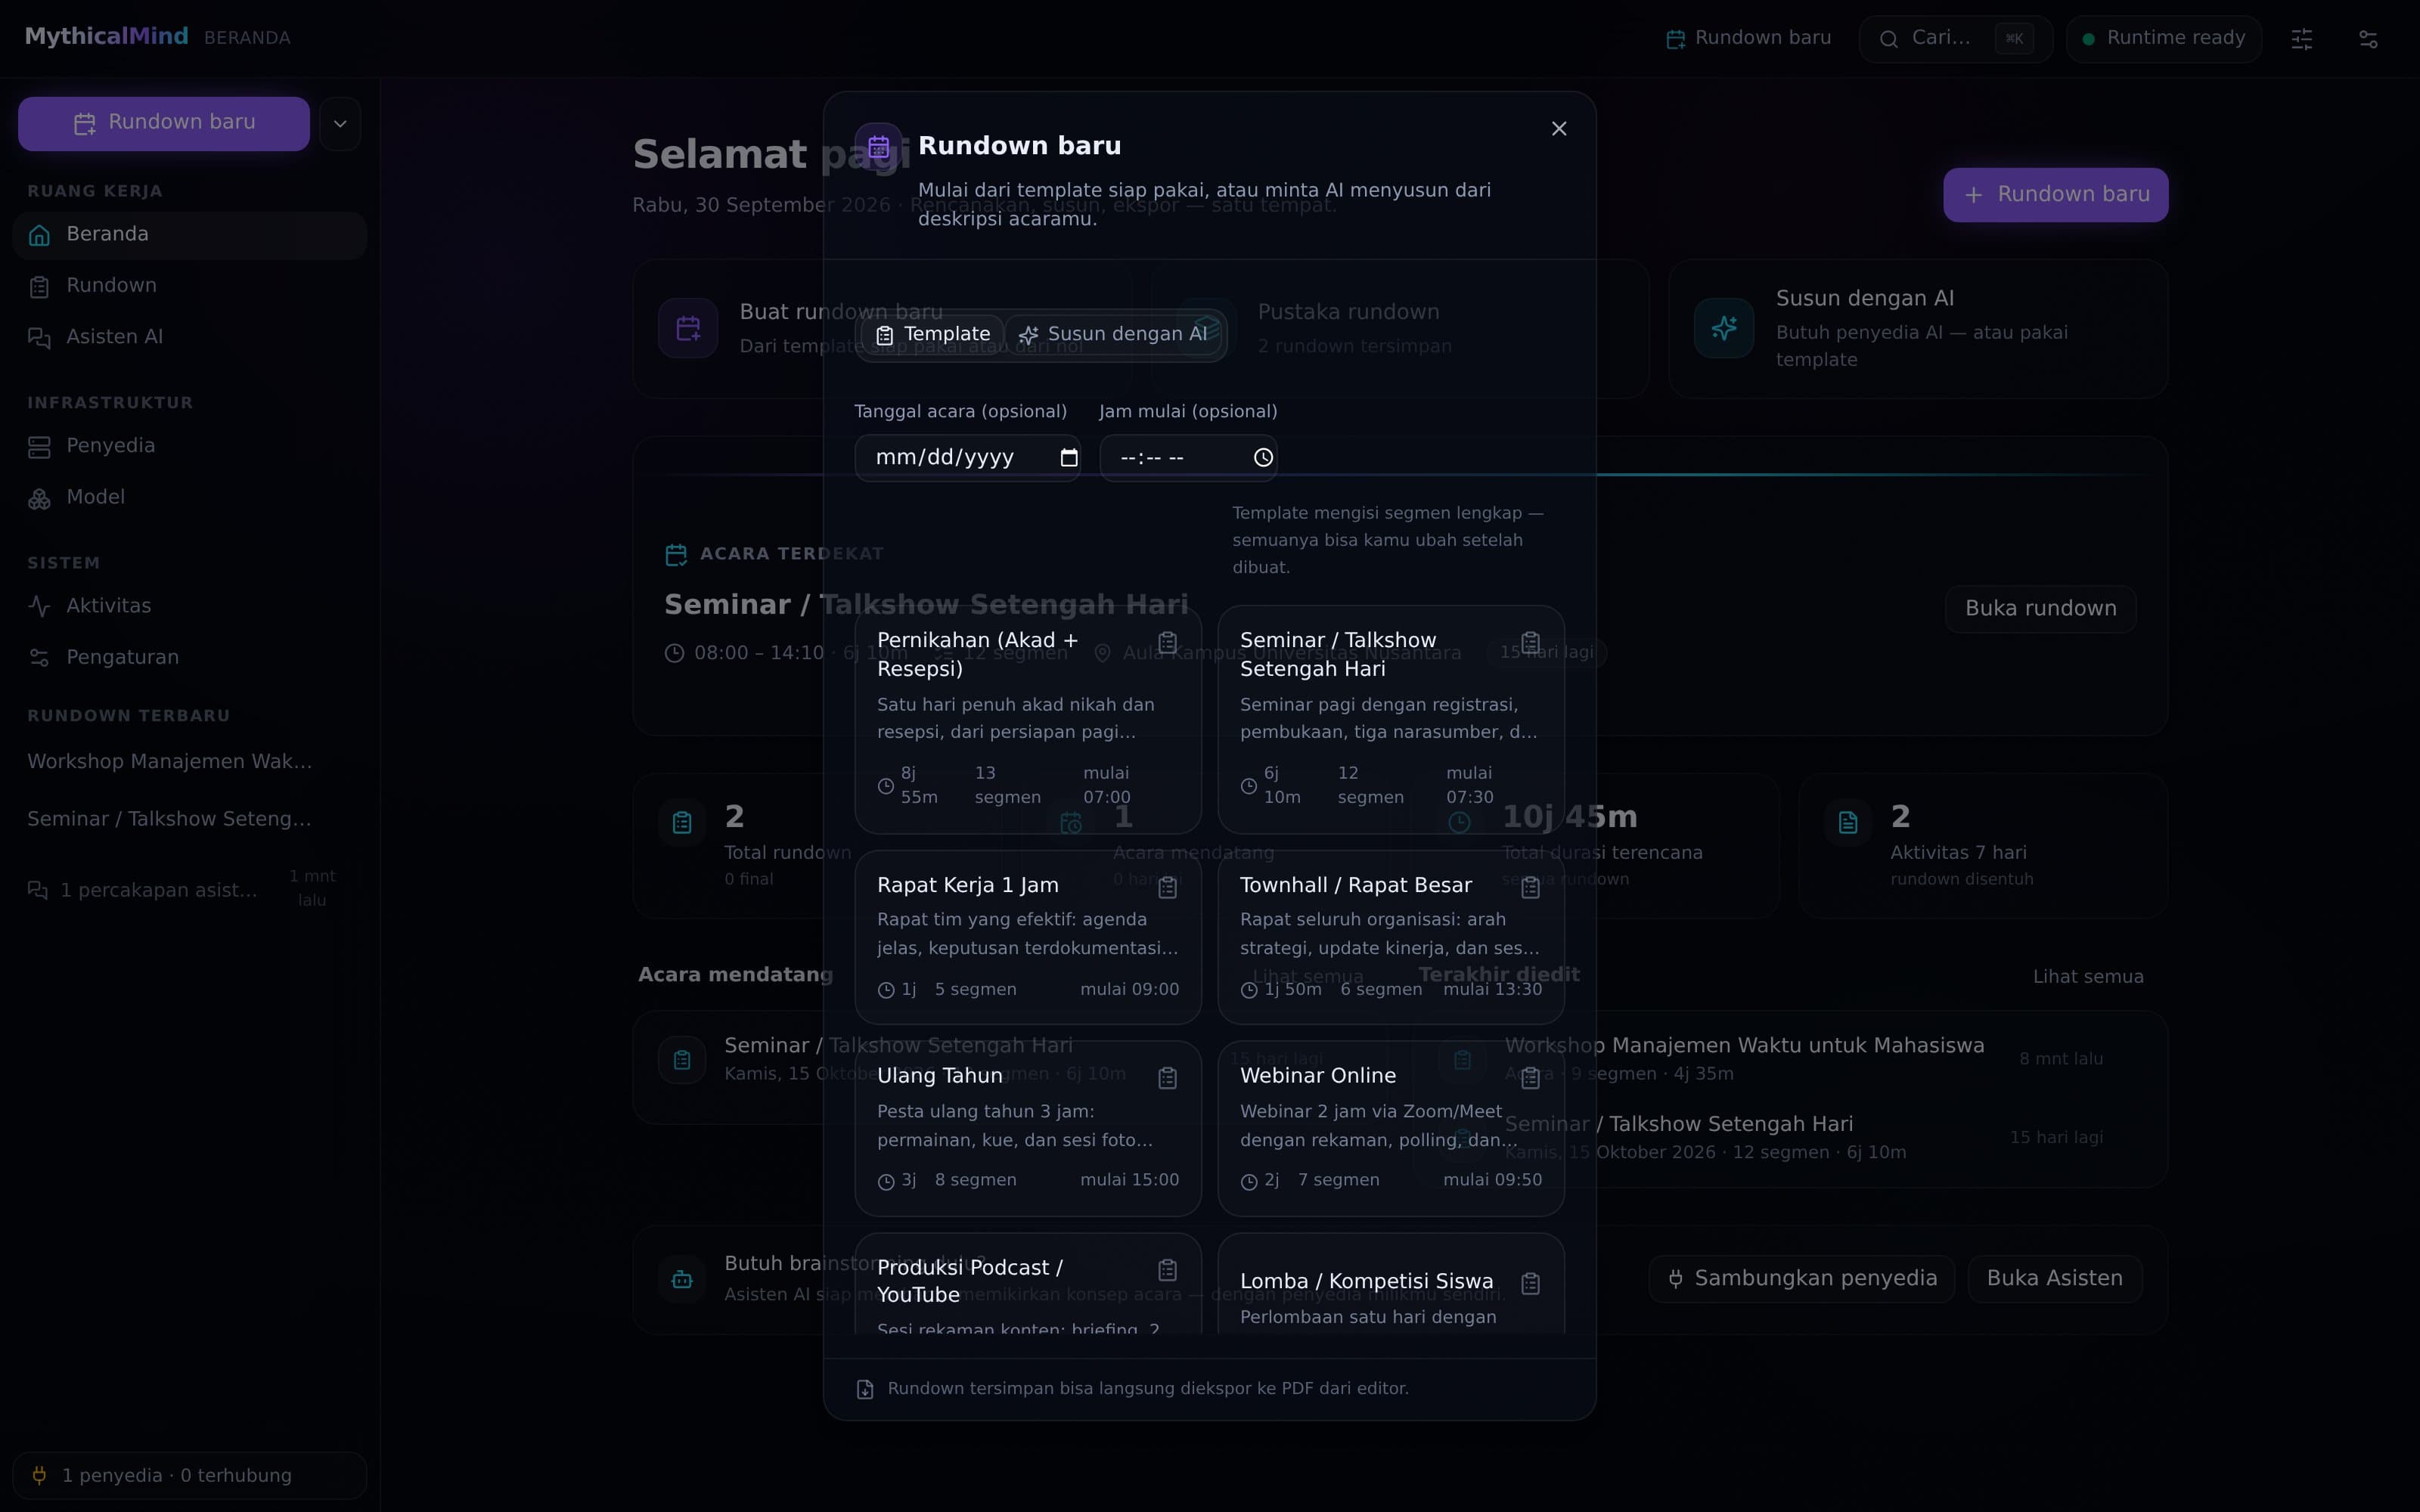Image resolution: width=2420 pixels, height=1512 pixels.
Task: Select Produksi Podcast / YouTube template
Action: click(x=1028, y=1284)
